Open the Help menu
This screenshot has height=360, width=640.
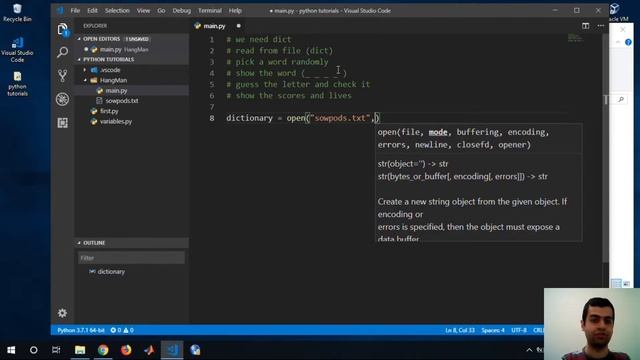[x=235, y=11]
